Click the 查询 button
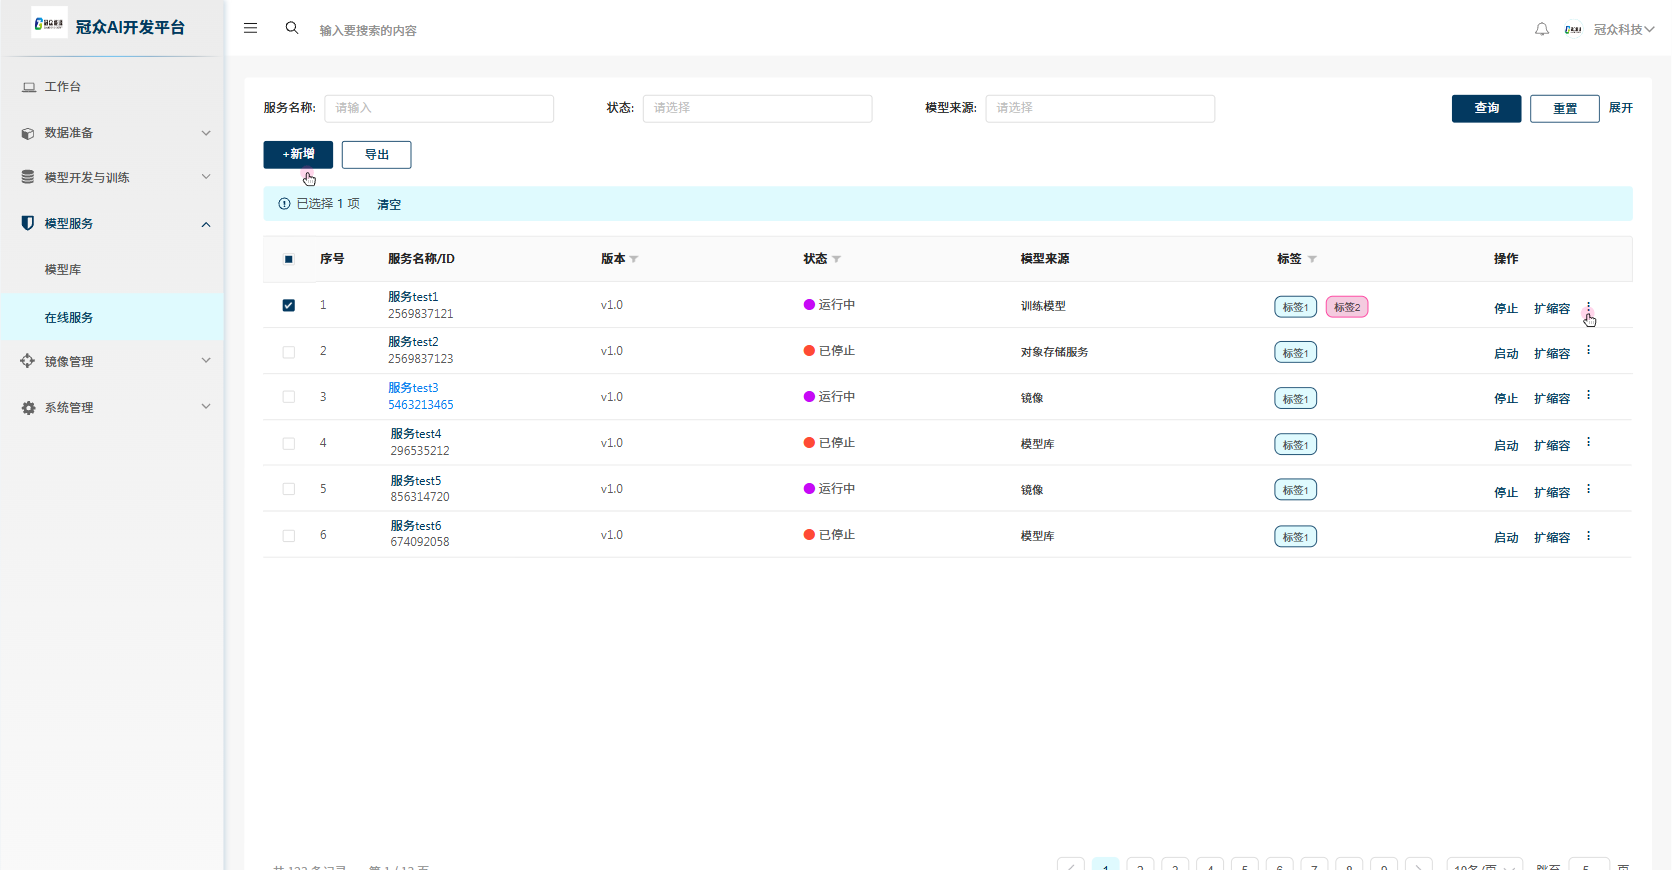The width and height of the screenshot is (1672, 870). pos(1486,108)
